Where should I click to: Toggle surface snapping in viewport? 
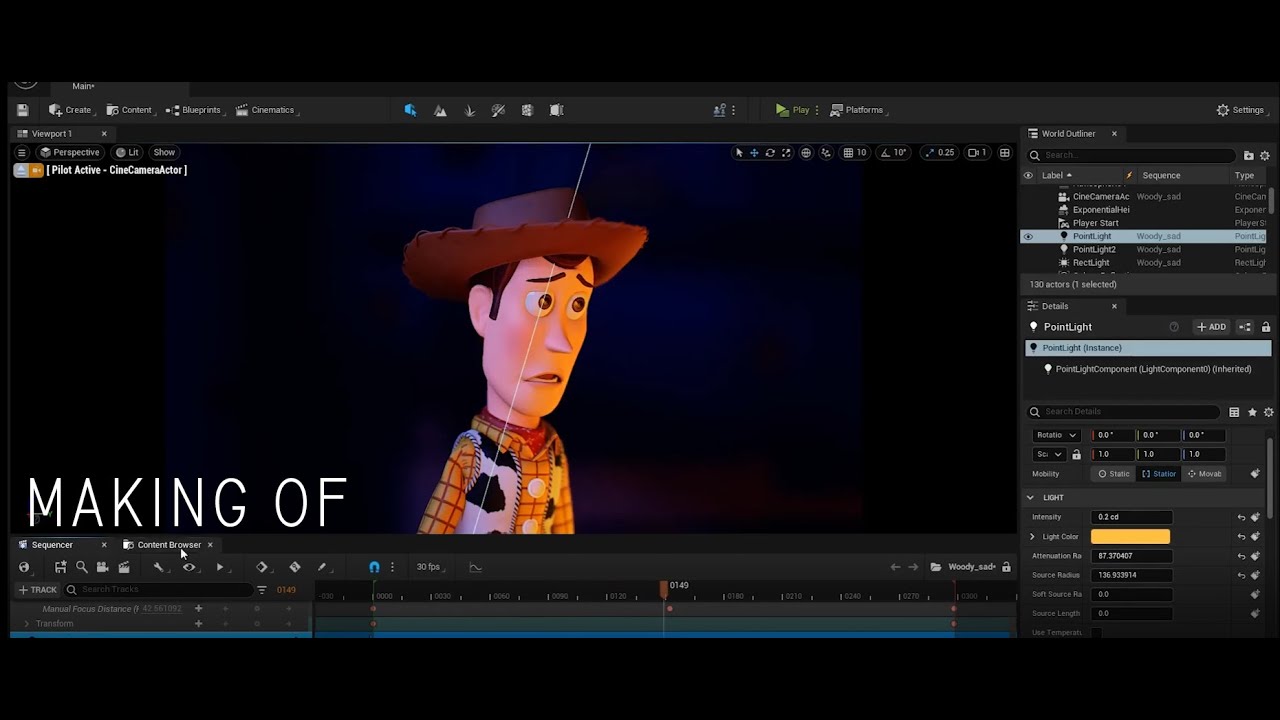tap(826, 153)
